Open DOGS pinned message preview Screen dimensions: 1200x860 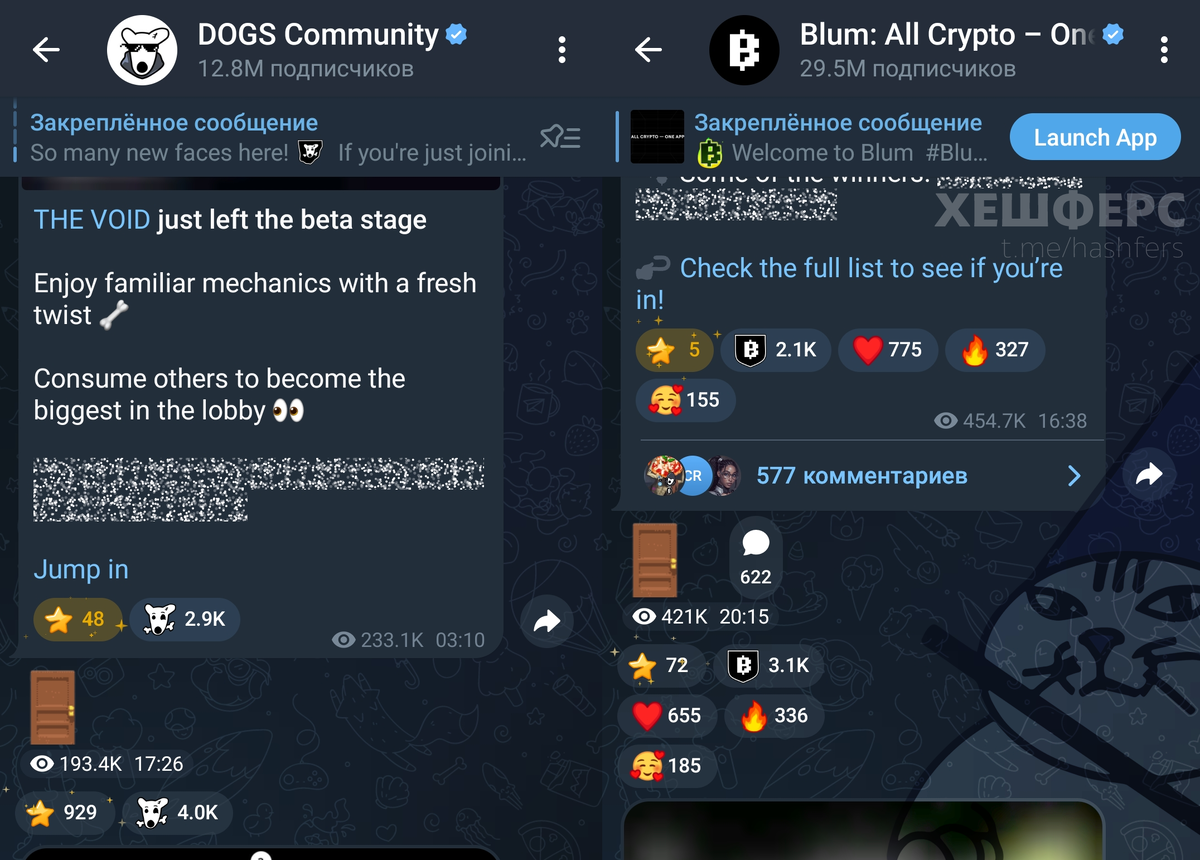point(278,138)
